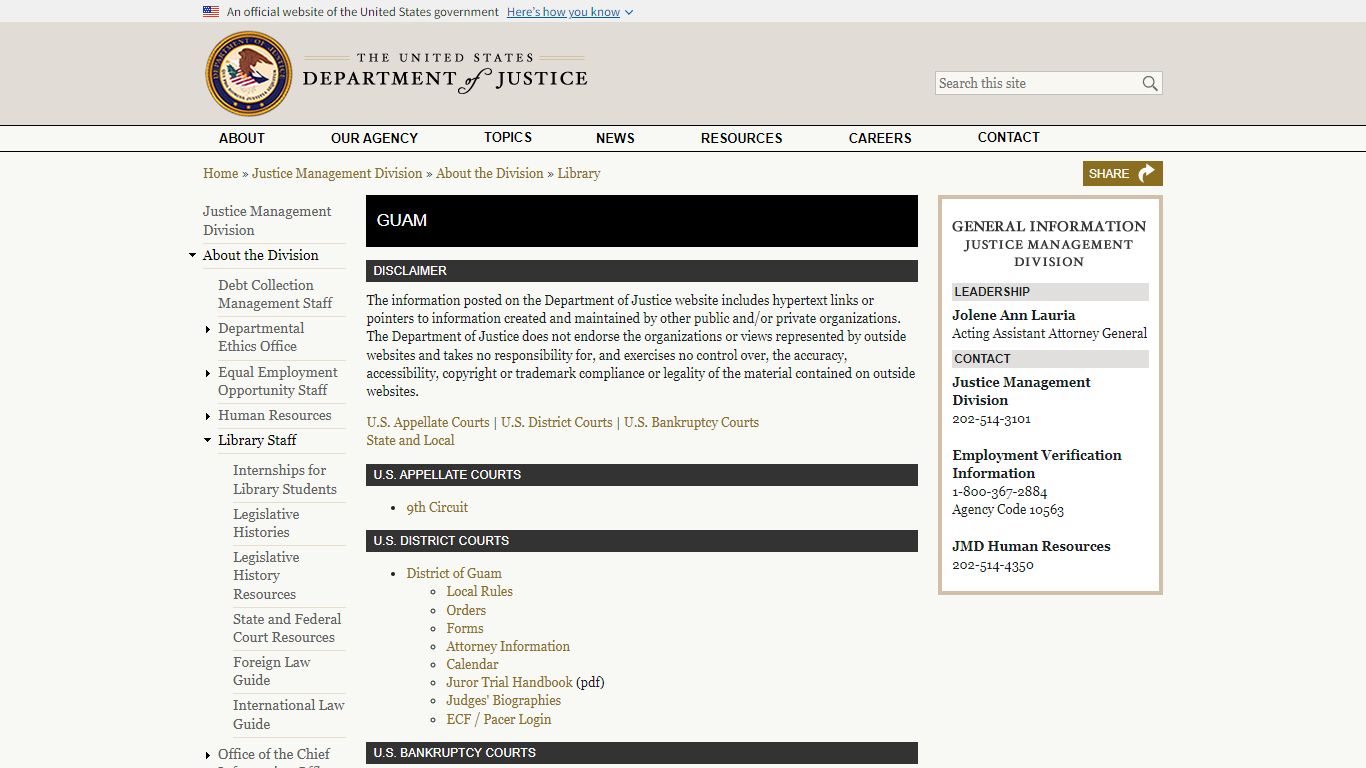Select the name Jolene Ann Lauria
This screenshot has width=1366, height=768.
pos(1013,315)
